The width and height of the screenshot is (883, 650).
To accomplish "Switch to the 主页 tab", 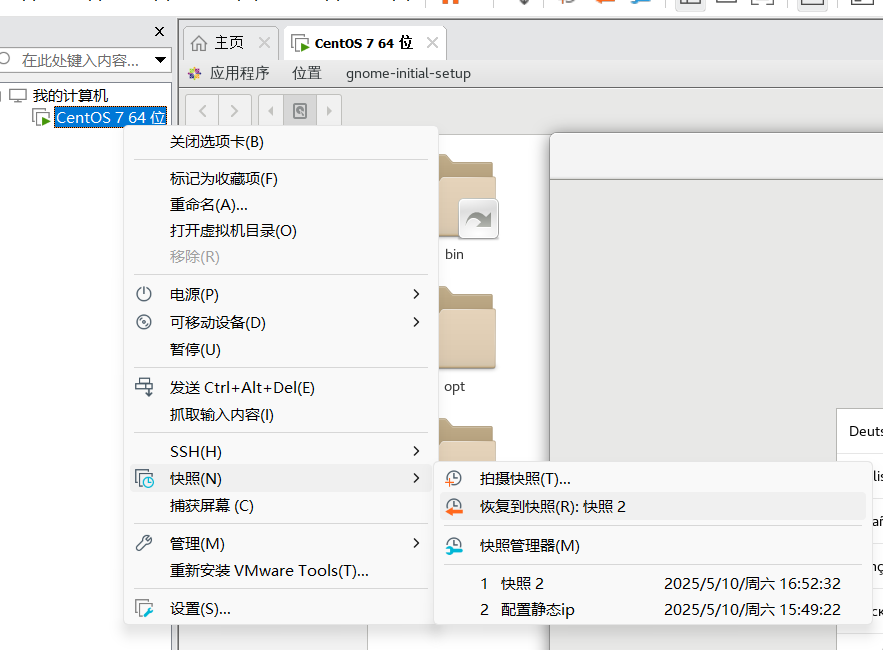I will (231, 43).
